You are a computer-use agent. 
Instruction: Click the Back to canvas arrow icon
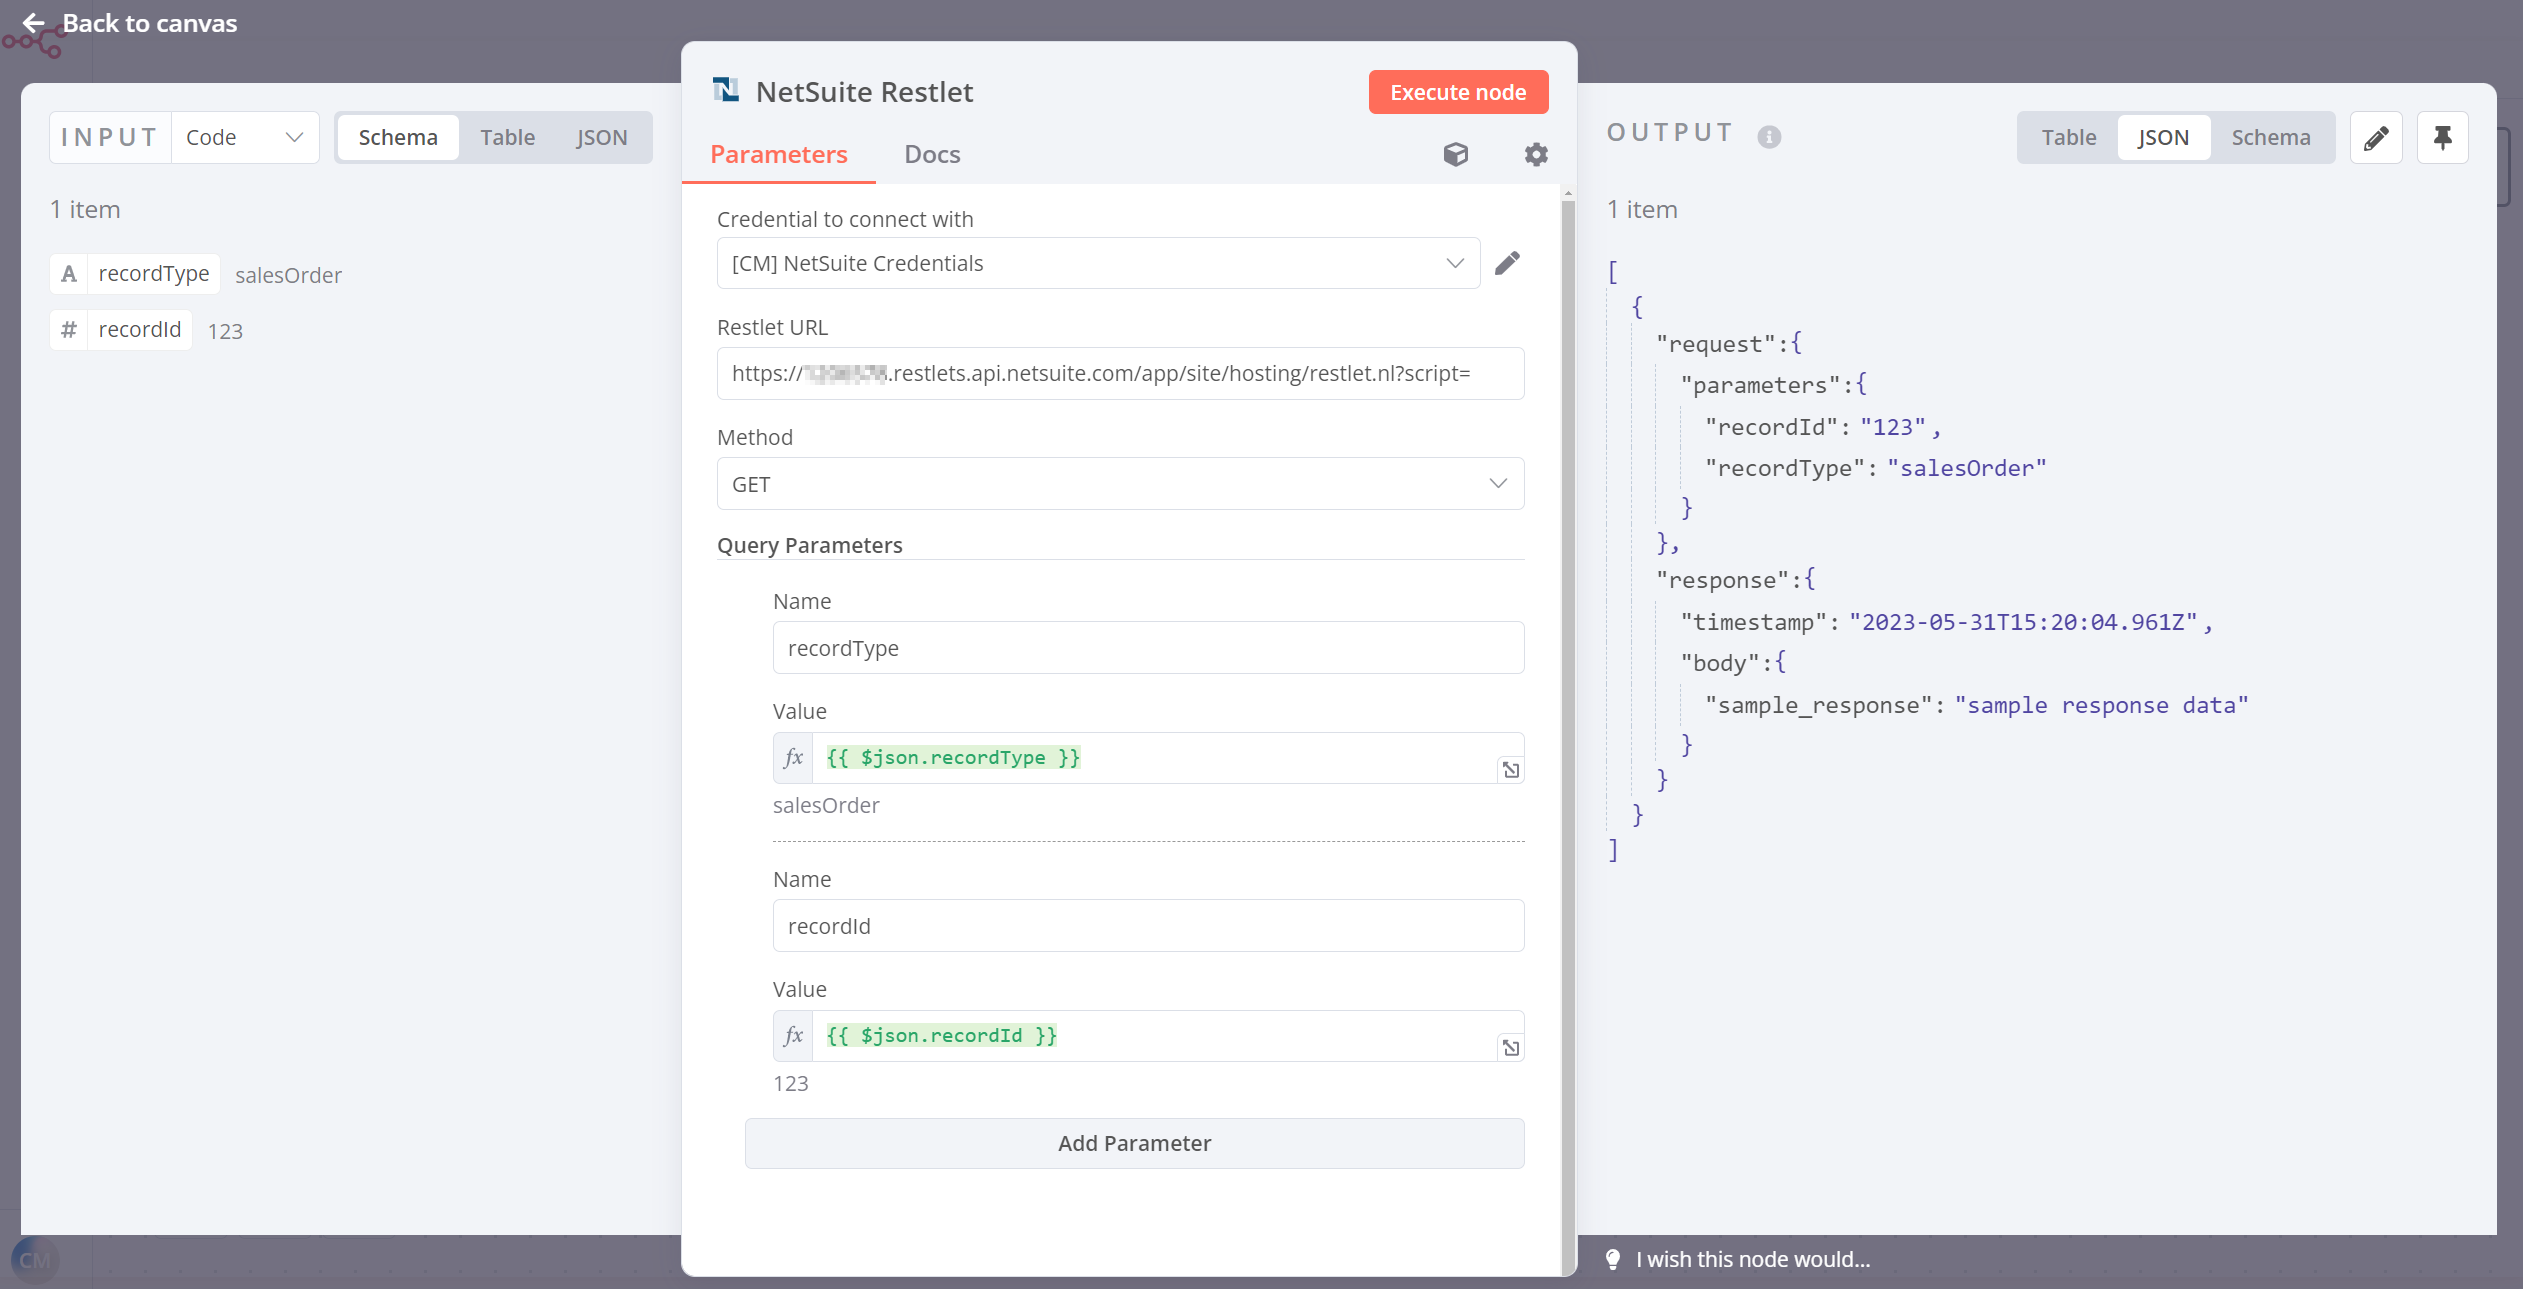tap(33, 23)
